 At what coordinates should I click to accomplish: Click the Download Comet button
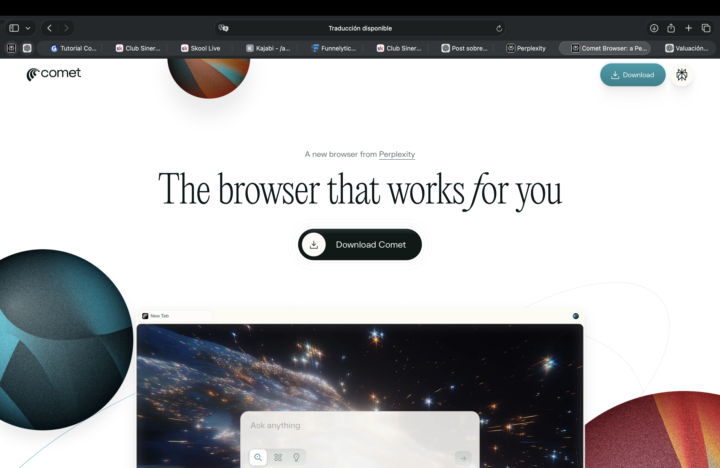[360, 244]
